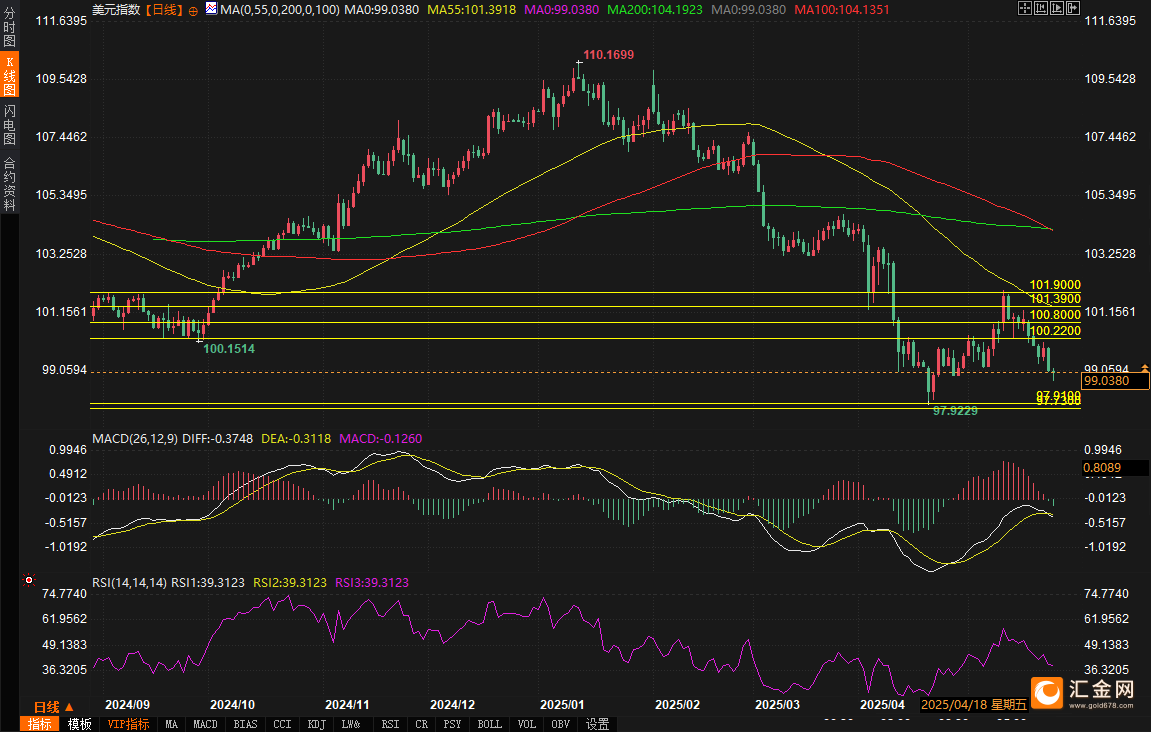Click the crosshair cursor icon at top right
The height and width of the screenshot is (732, 1151).
point(1025,9)
